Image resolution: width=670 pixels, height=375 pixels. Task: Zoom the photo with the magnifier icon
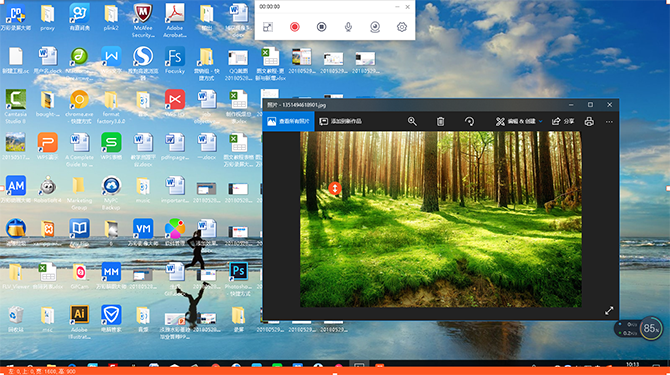412,121
